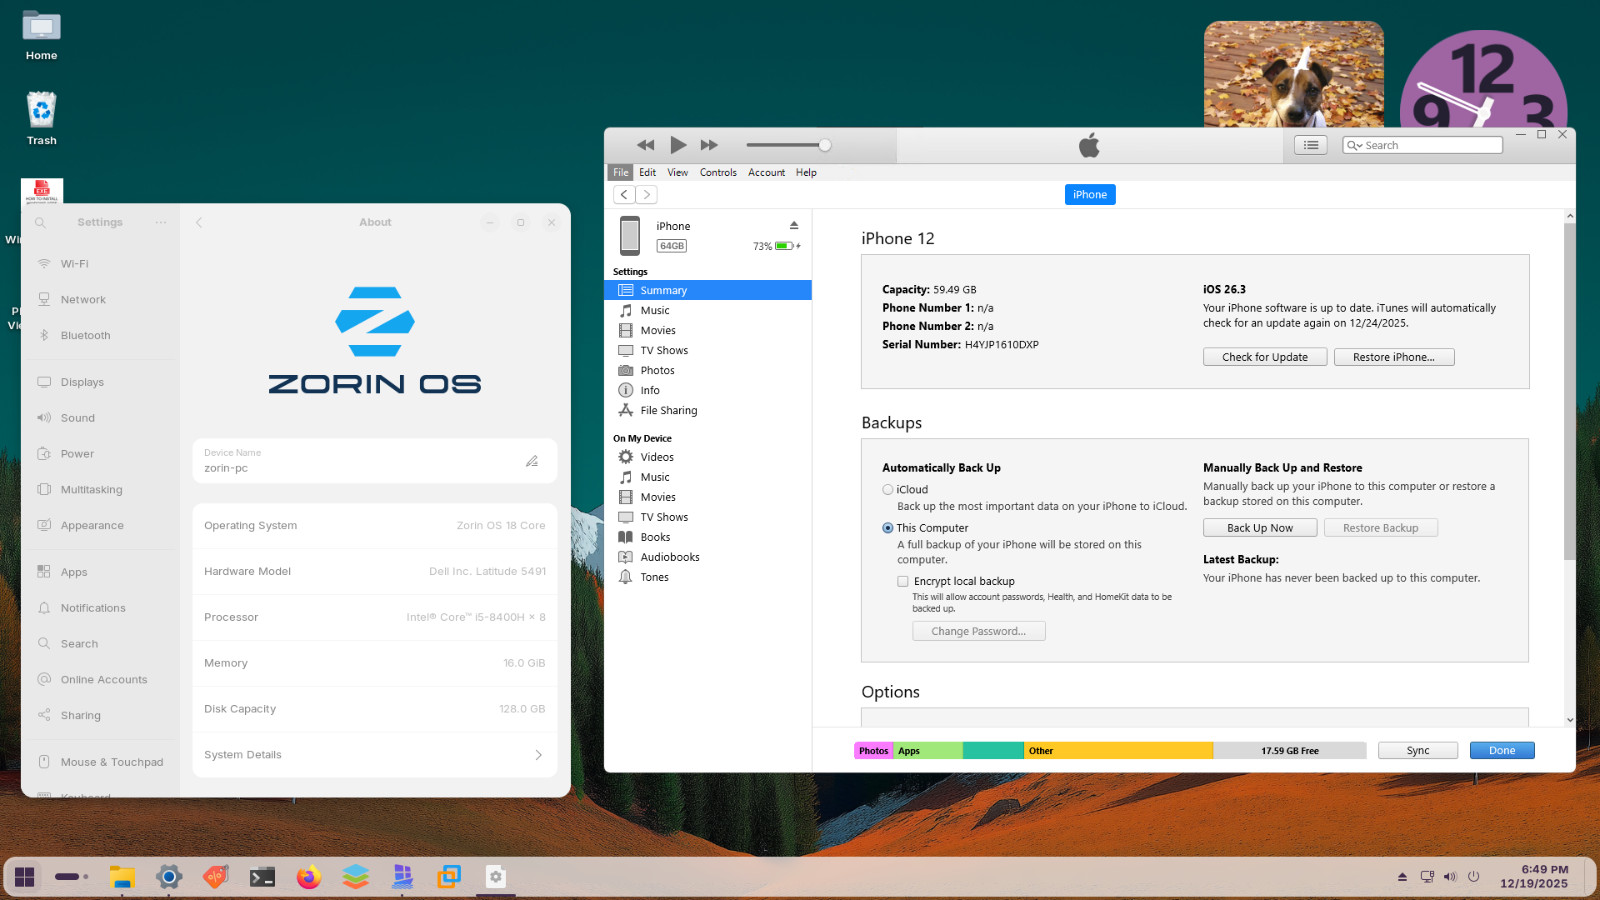The width and height of the screenshot is (1600, 900).
Task: Go forward with the iTunes right arrow
Action: click(x=647, y=194)
